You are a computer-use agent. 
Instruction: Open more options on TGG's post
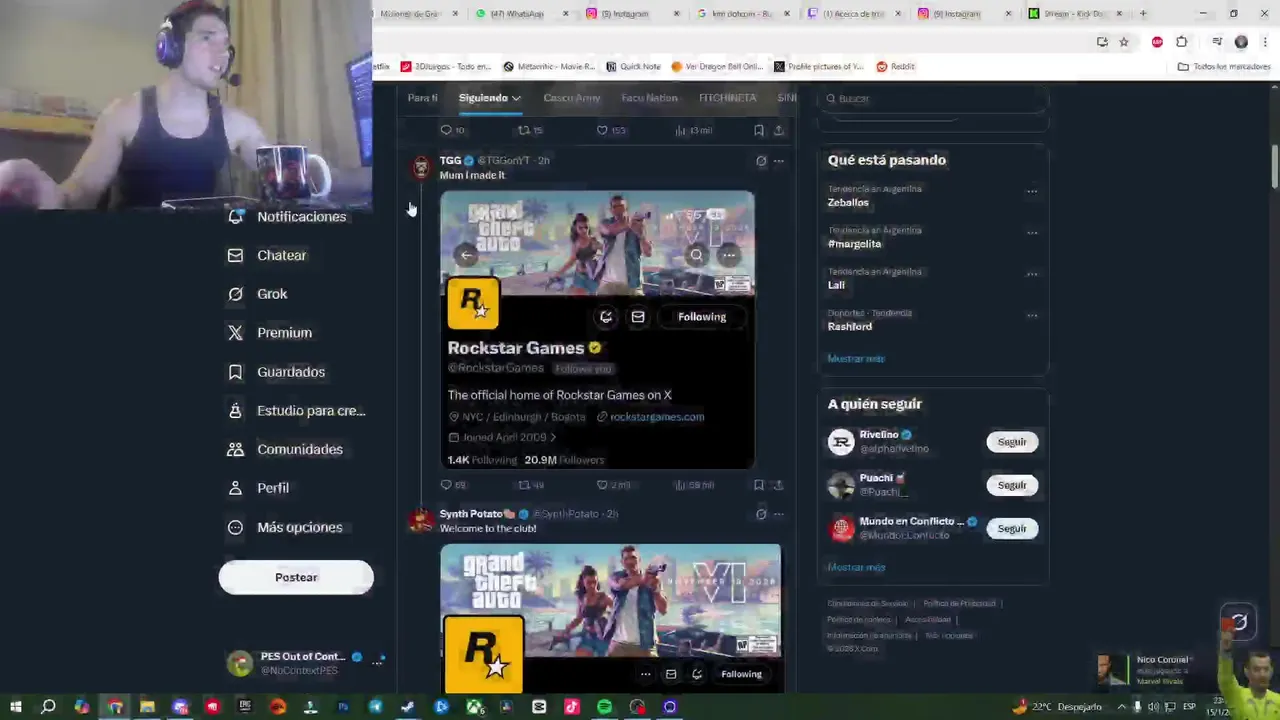coord(779,161)
